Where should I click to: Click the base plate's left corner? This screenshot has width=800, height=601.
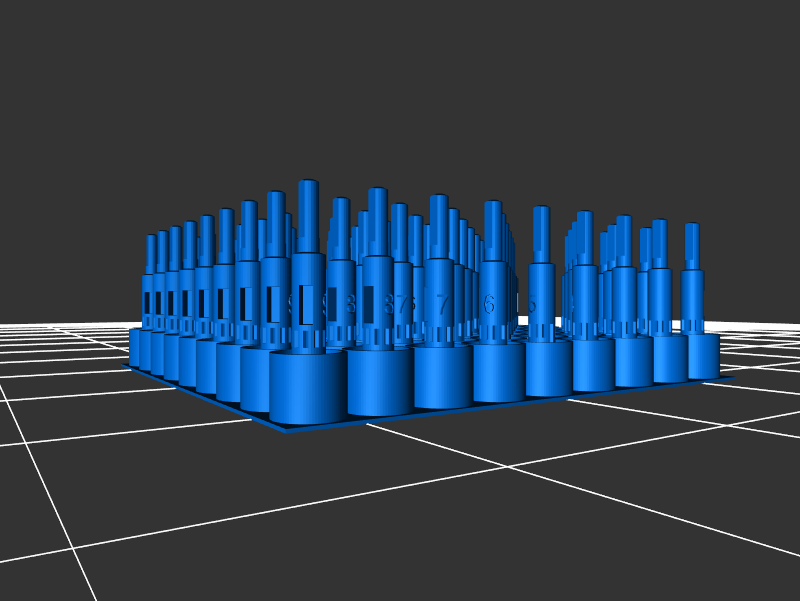coord(125,366)
